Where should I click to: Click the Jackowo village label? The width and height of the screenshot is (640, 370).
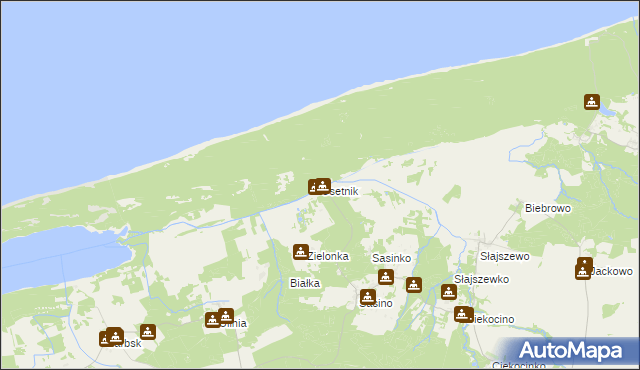pos(612,271)
